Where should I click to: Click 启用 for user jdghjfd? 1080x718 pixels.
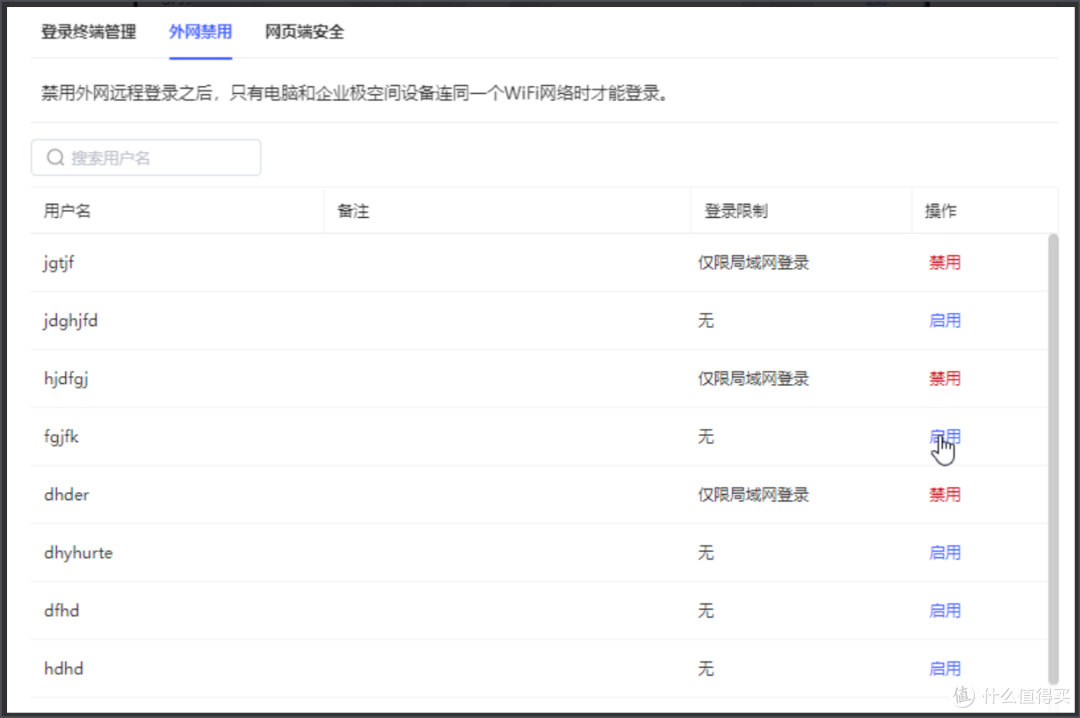944,321
